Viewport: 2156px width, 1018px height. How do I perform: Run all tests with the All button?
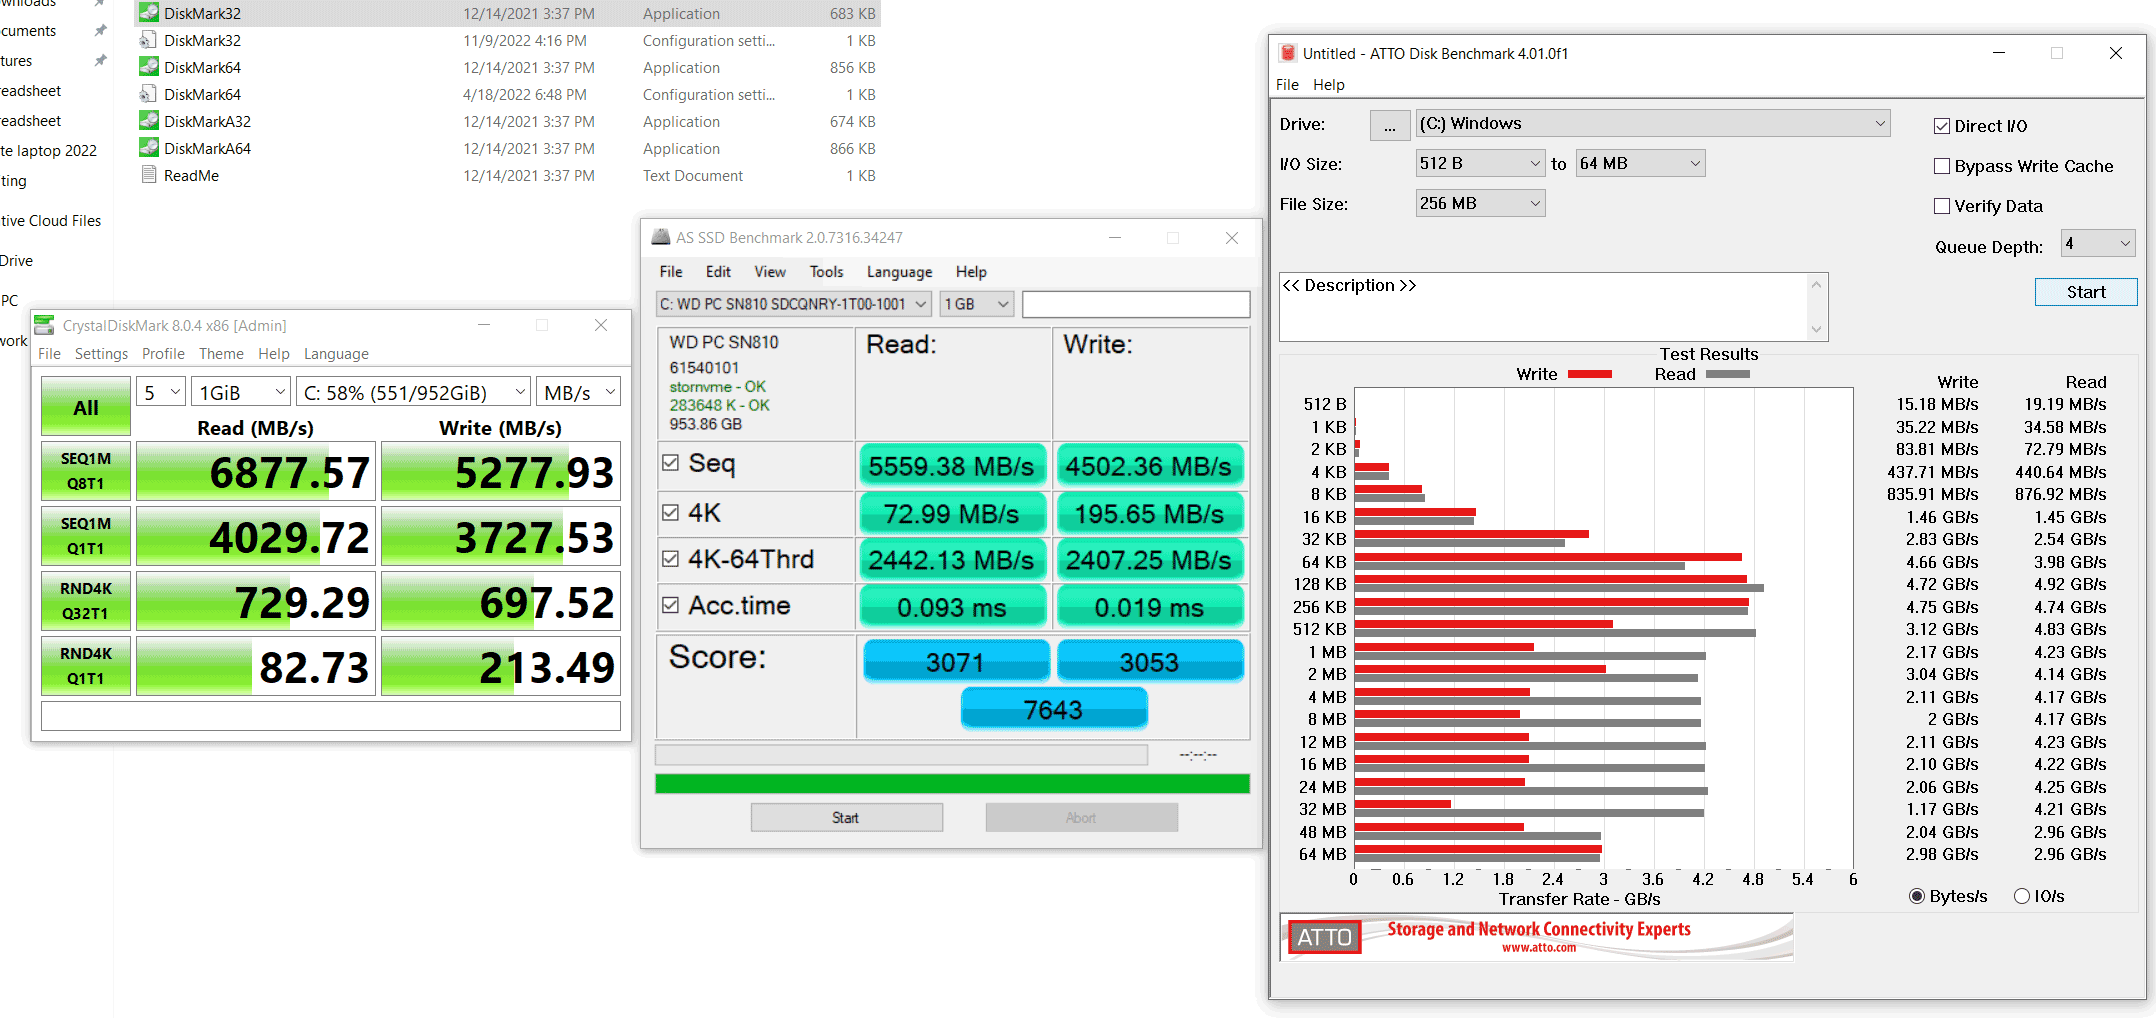click(x=86, y=407)
